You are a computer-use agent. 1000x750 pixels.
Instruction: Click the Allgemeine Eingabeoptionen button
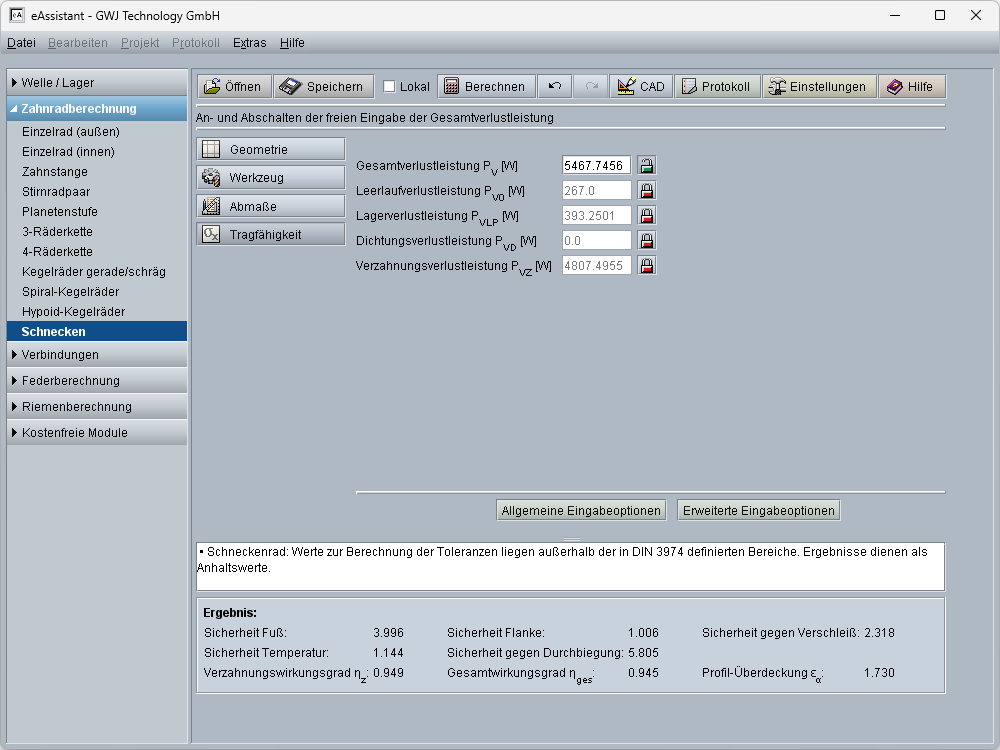[581, 511]
